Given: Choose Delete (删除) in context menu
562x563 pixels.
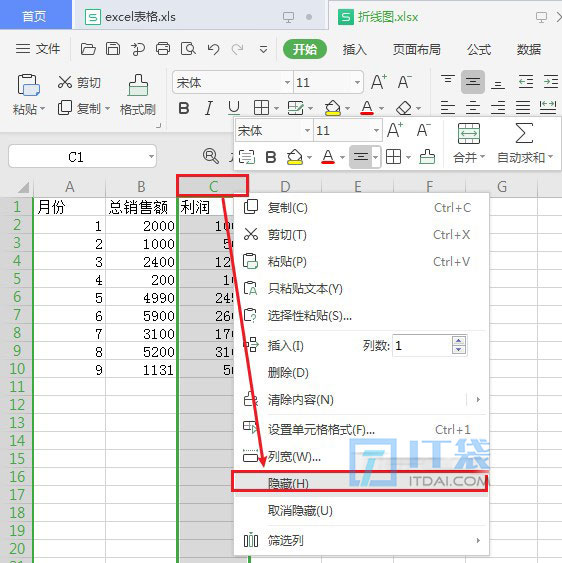Looking at the screenshot, I should (x=361, y=373).
